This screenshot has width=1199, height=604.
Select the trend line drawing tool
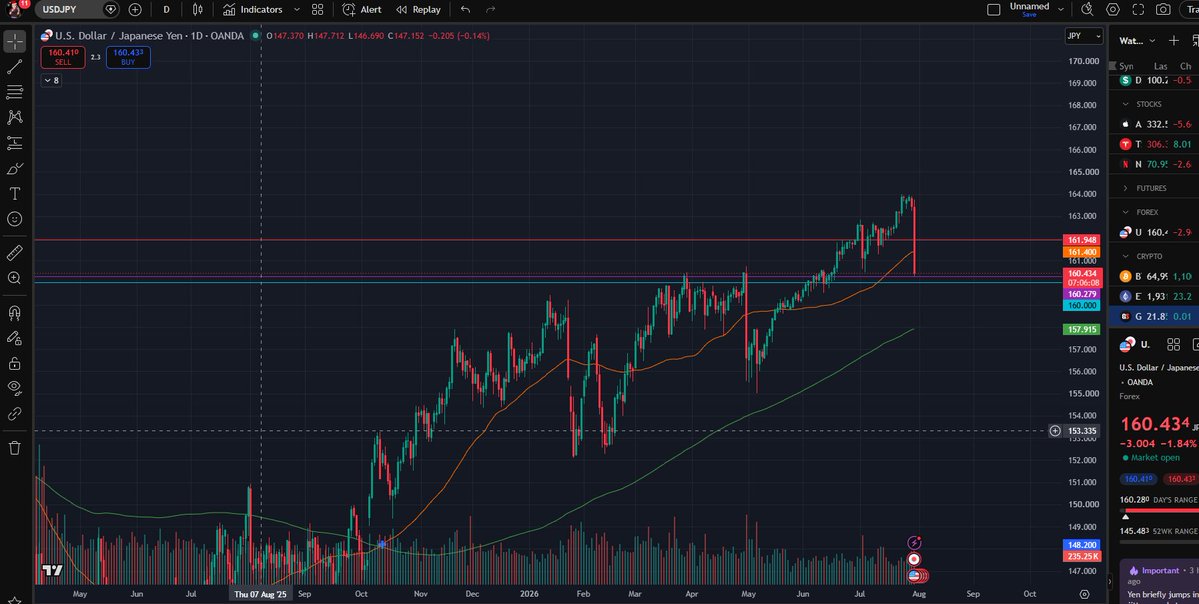(15, 67)
